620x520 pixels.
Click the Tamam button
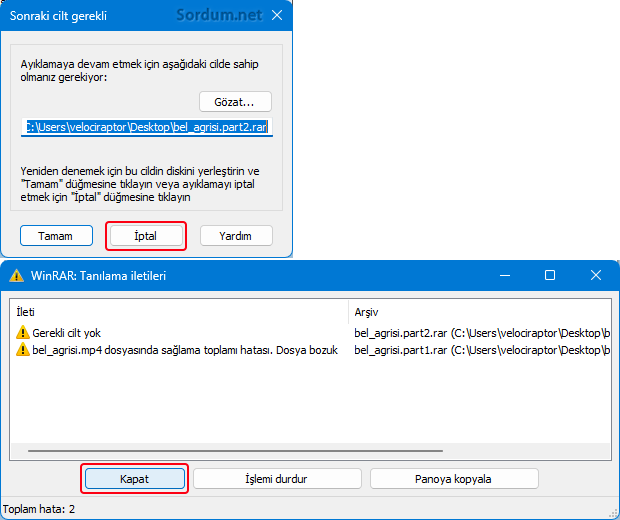pyautogui.click(x=56, y=236)
